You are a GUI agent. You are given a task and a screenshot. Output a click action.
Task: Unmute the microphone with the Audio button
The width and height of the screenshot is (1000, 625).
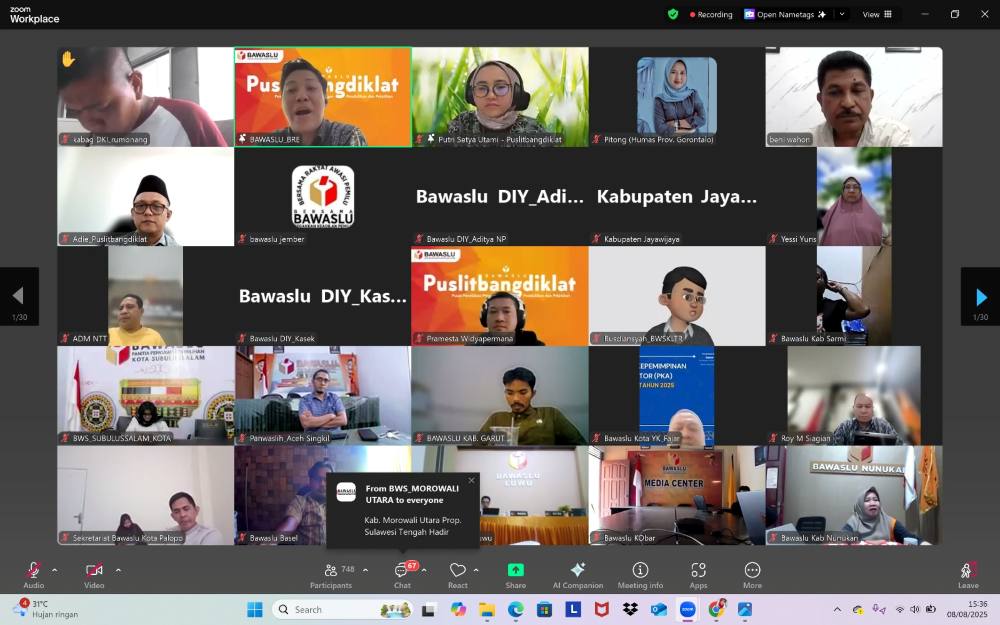coord(34,575)
